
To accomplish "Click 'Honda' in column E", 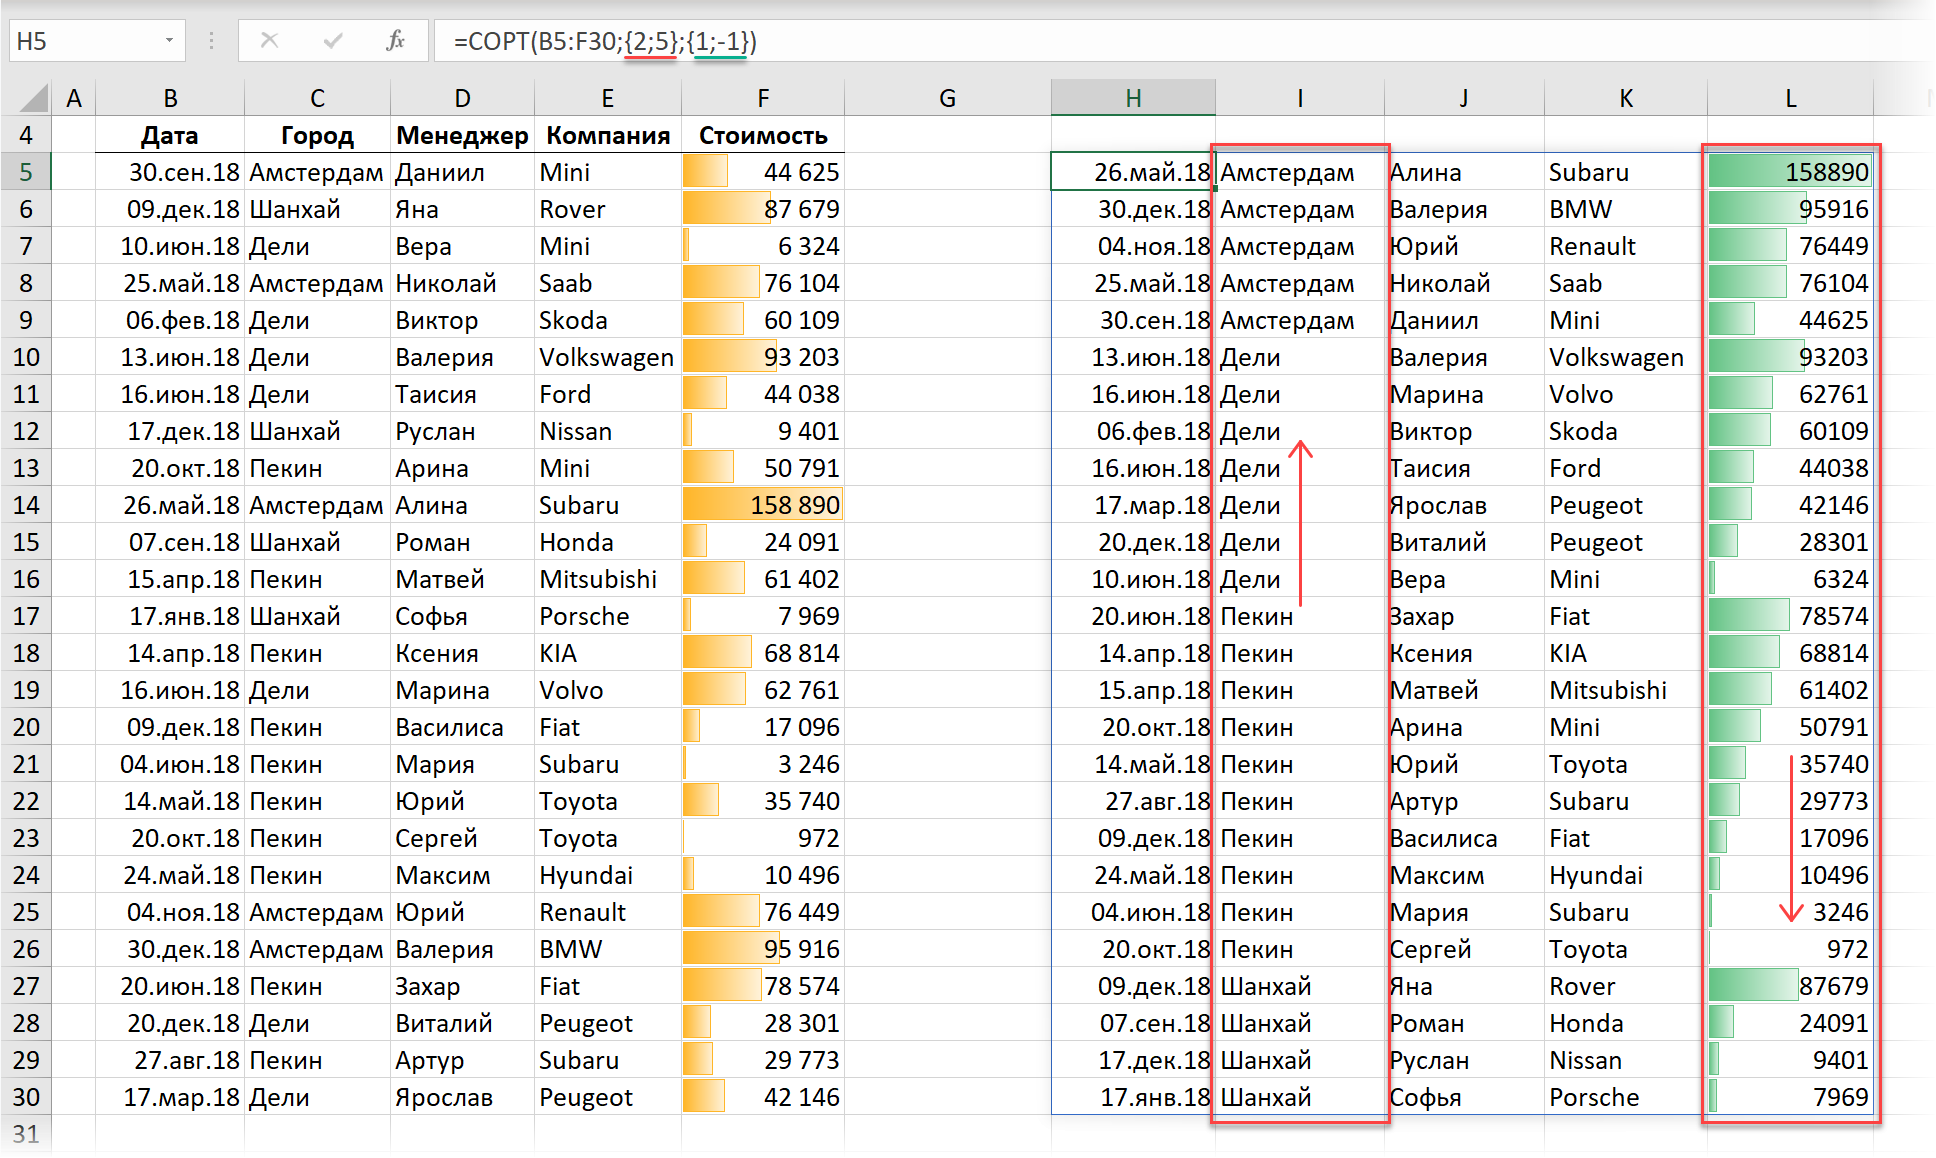I will [x=607, y=542].
